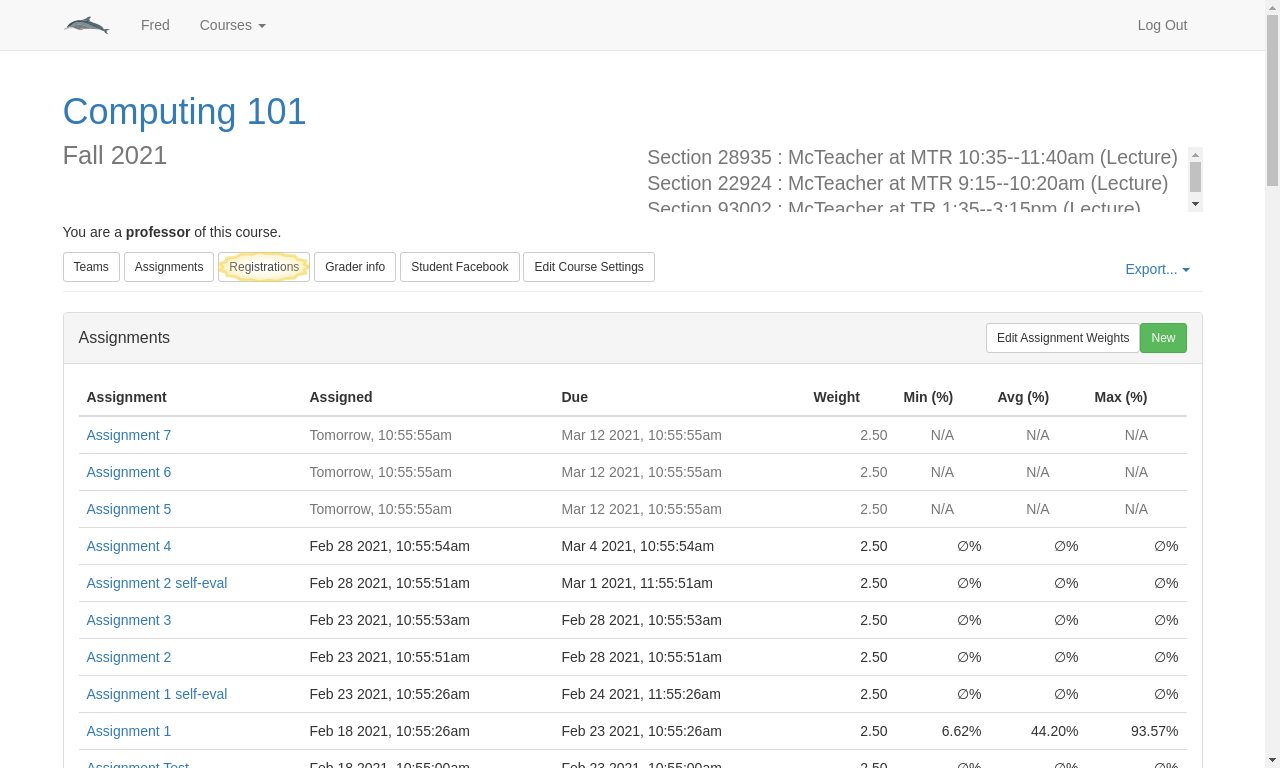Click the Grader info button
Viewport: 1280px width, 768px height.
pos(355,267)
